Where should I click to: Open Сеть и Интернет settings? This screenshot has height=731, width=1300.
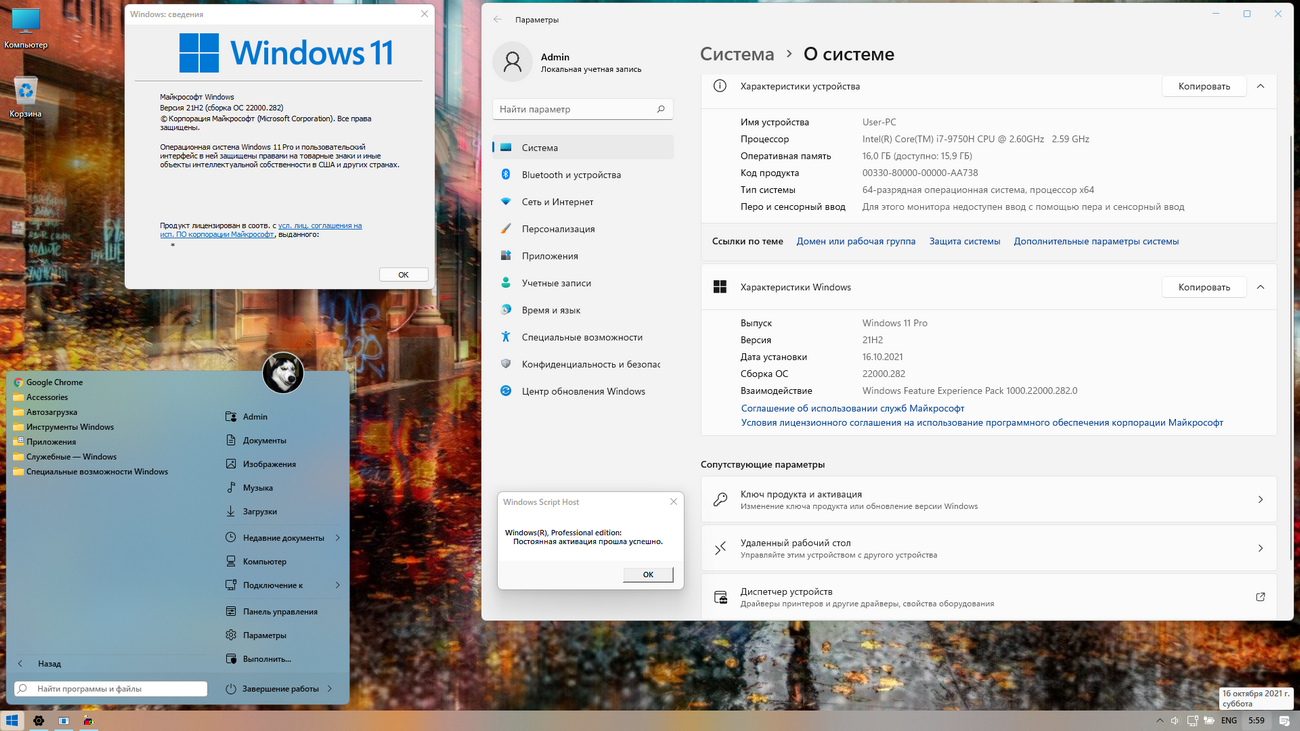click(x=583, y=201)
